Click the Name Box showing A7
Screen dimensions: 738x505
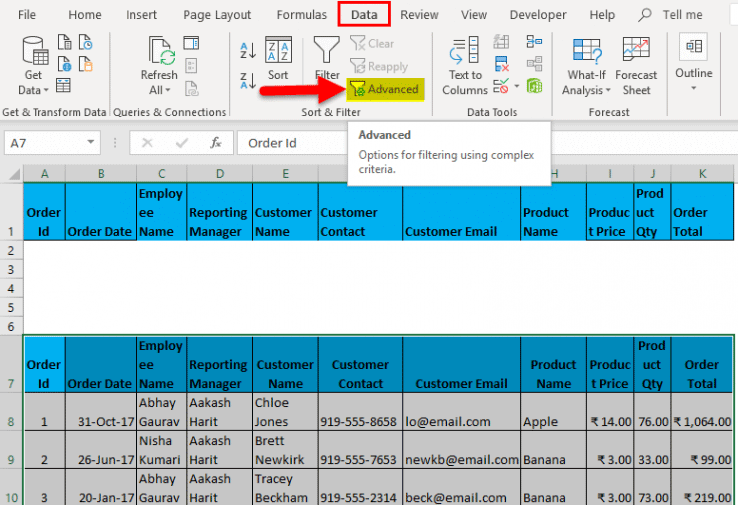tap(46, 143)
